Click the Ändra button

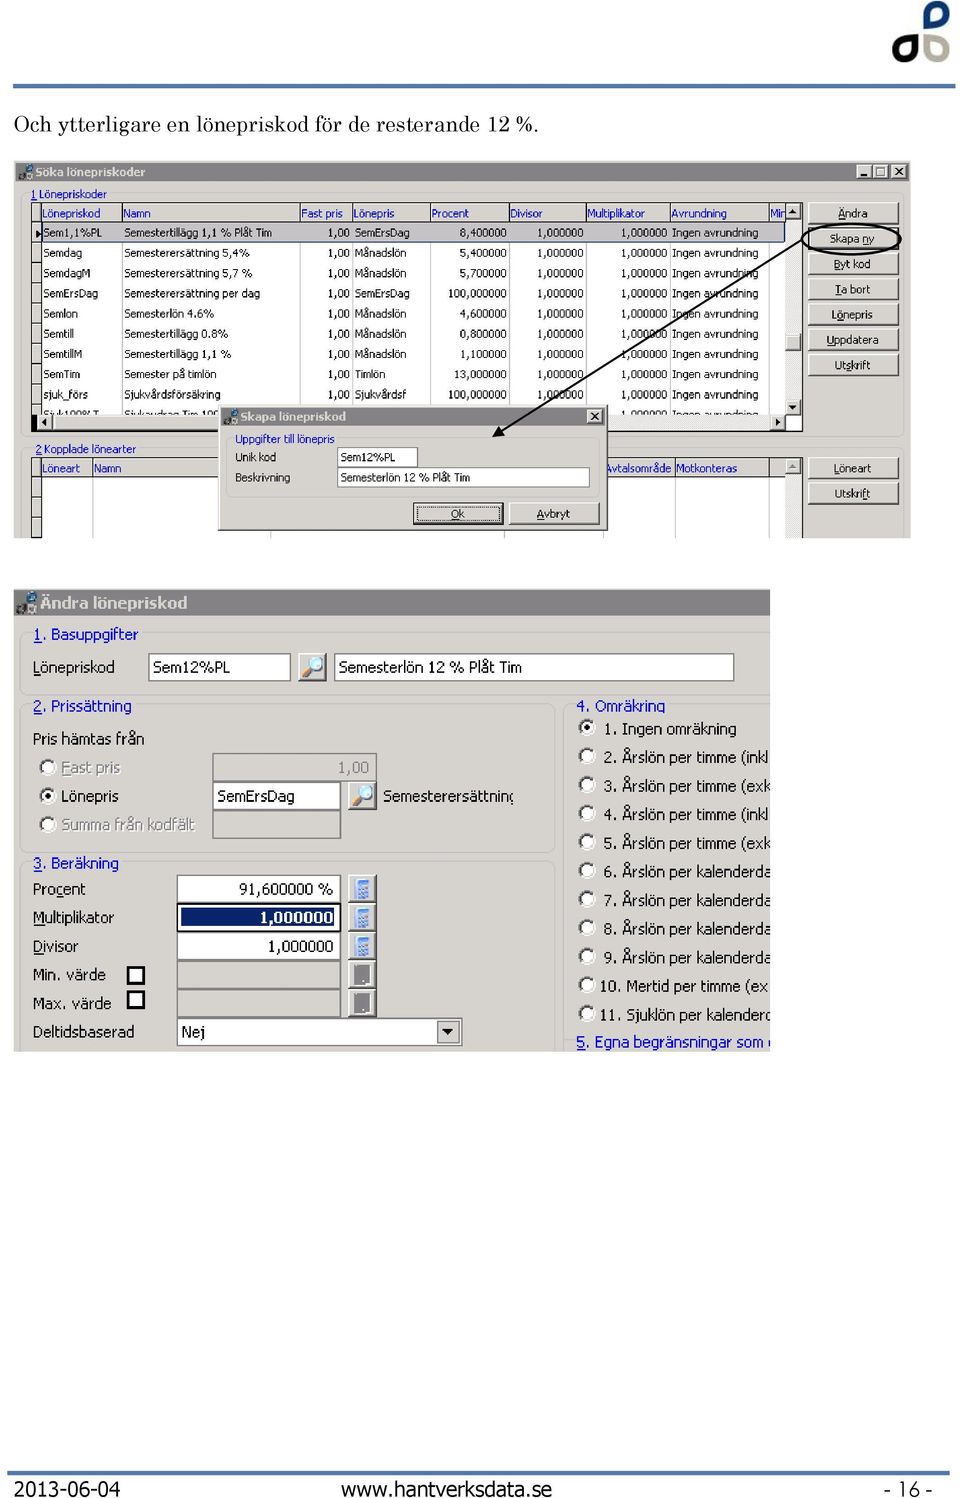click(x=853, y=213)
